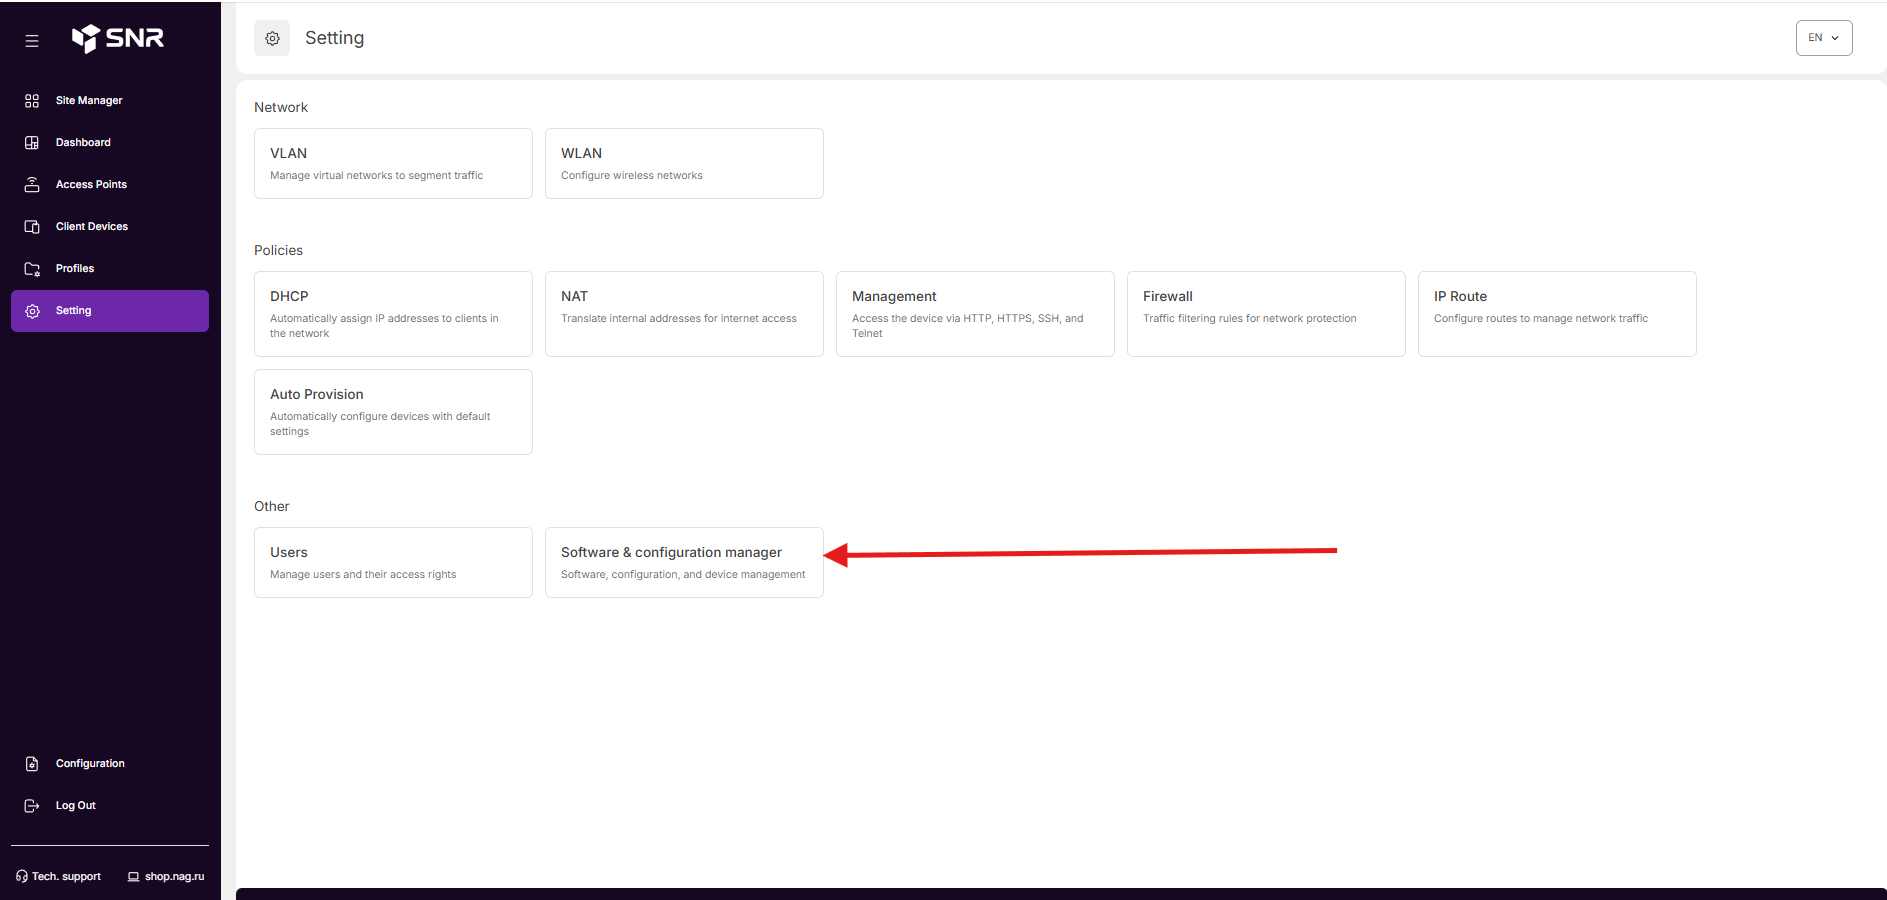Click 'Configure routes to manage network traffic' text
This screenshot has width=1887, height=900.
pyautogui.click(x=1541, y=319)
